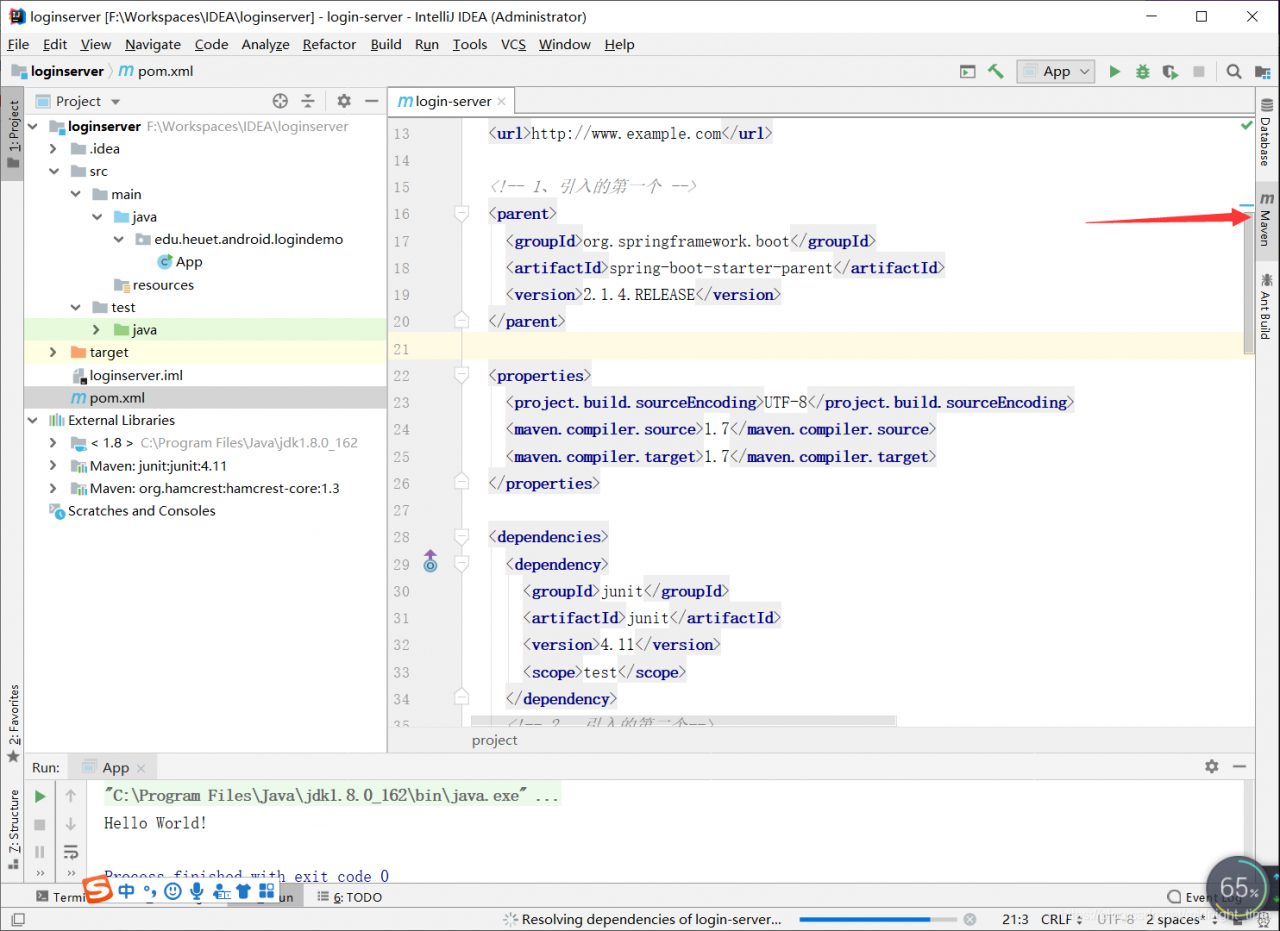This screenshot has height=931, width=1280.
Task: Click the Pause output icon in the Run panel
Action: coord(40,852)
